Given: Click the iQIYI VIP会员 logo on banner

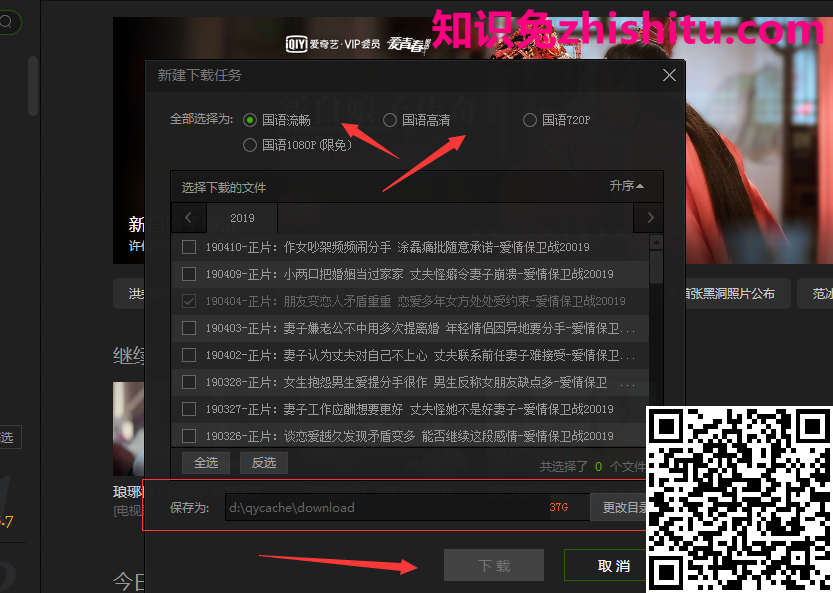Looking at the screenshot, I should tap(333, 44).
